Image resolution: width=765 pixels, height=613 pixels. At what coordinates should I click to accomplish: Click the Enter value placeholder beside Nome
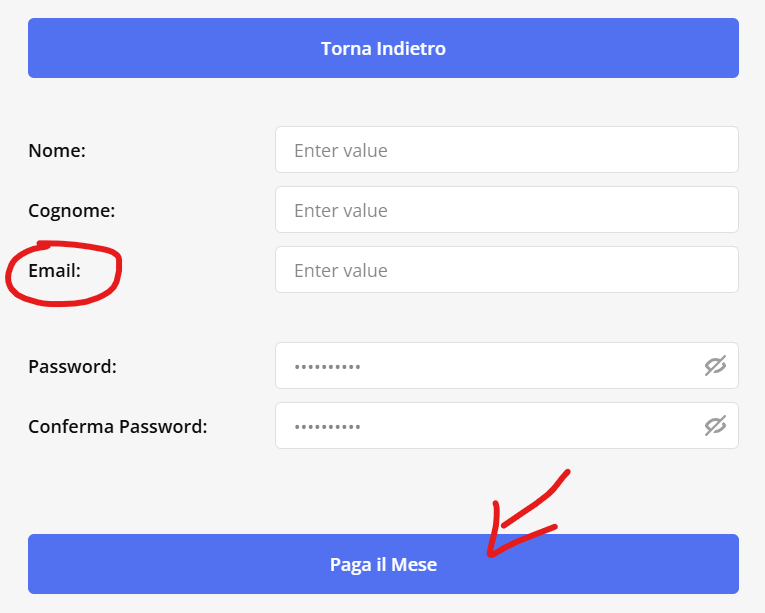point(341,150)
